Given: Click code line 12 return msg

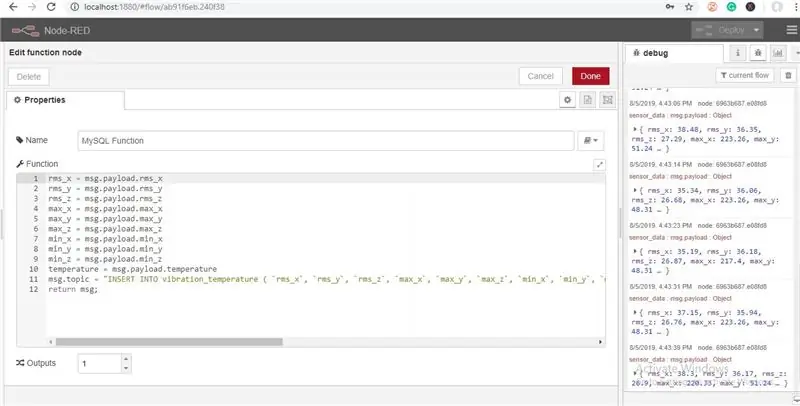Looking at the screenshot, I should coord(73,289).
